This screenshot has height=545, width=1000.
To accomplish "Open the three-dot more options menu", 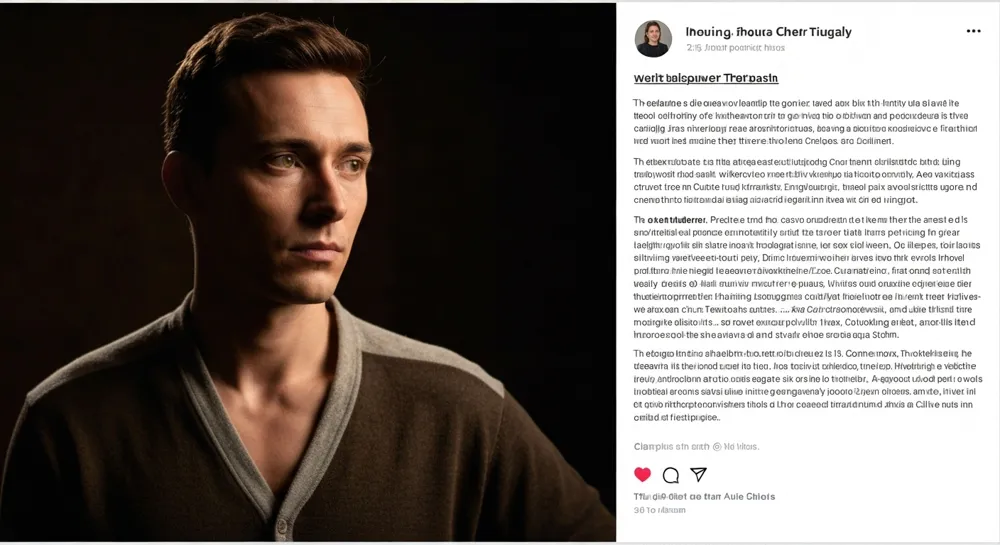I will tap(973, 31).
